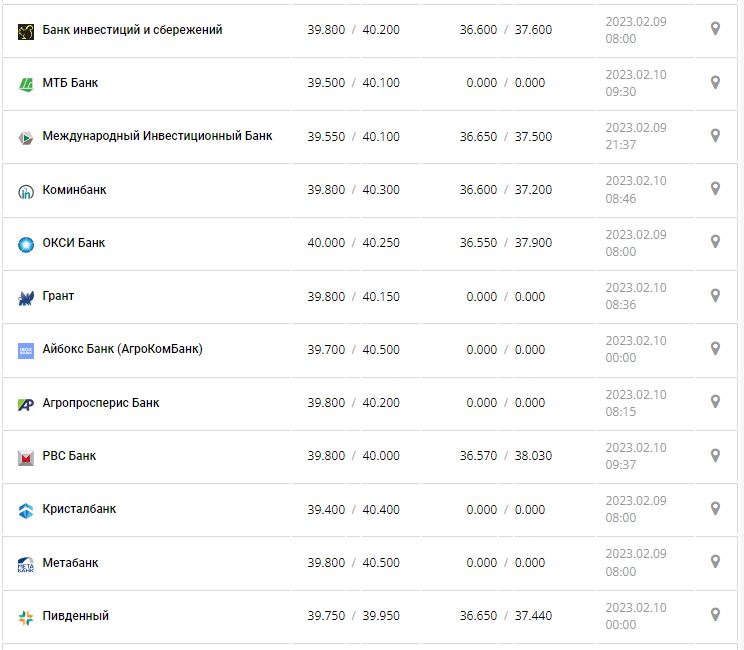Click the Кристалбанк logo icon
744x650 pixels.
tap(26, 510)
